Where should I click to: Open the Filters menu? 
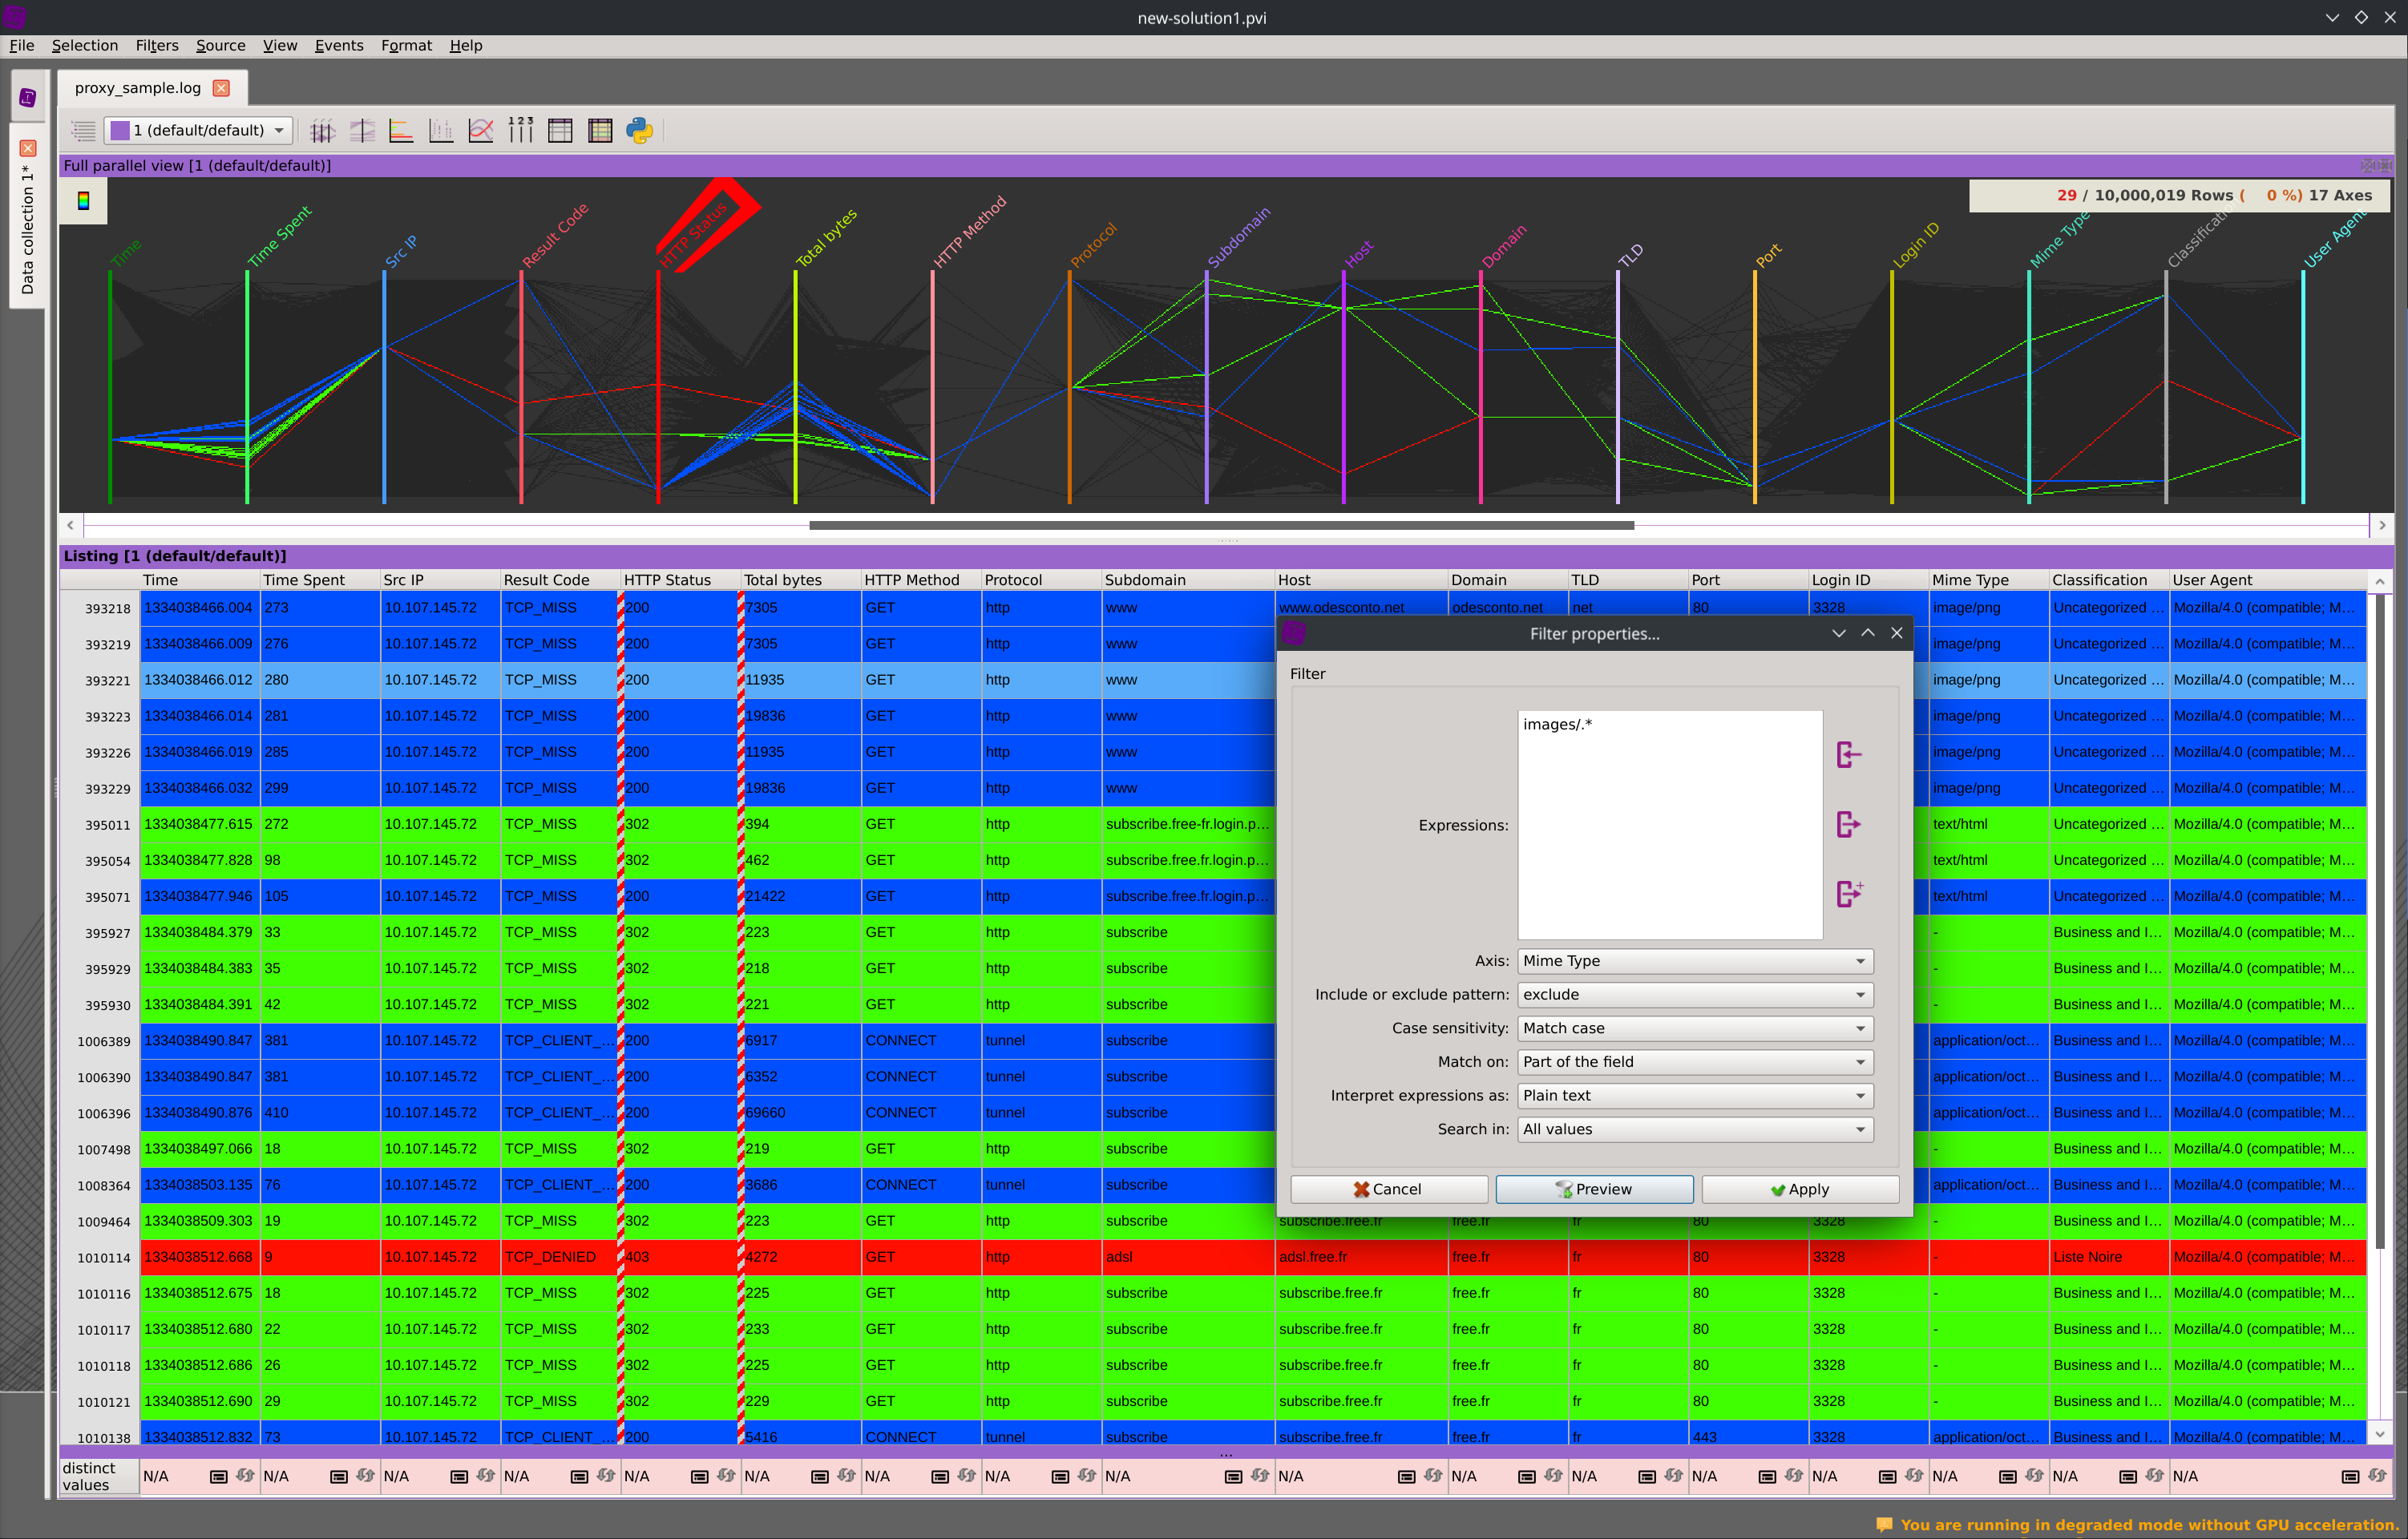[156, 46]
